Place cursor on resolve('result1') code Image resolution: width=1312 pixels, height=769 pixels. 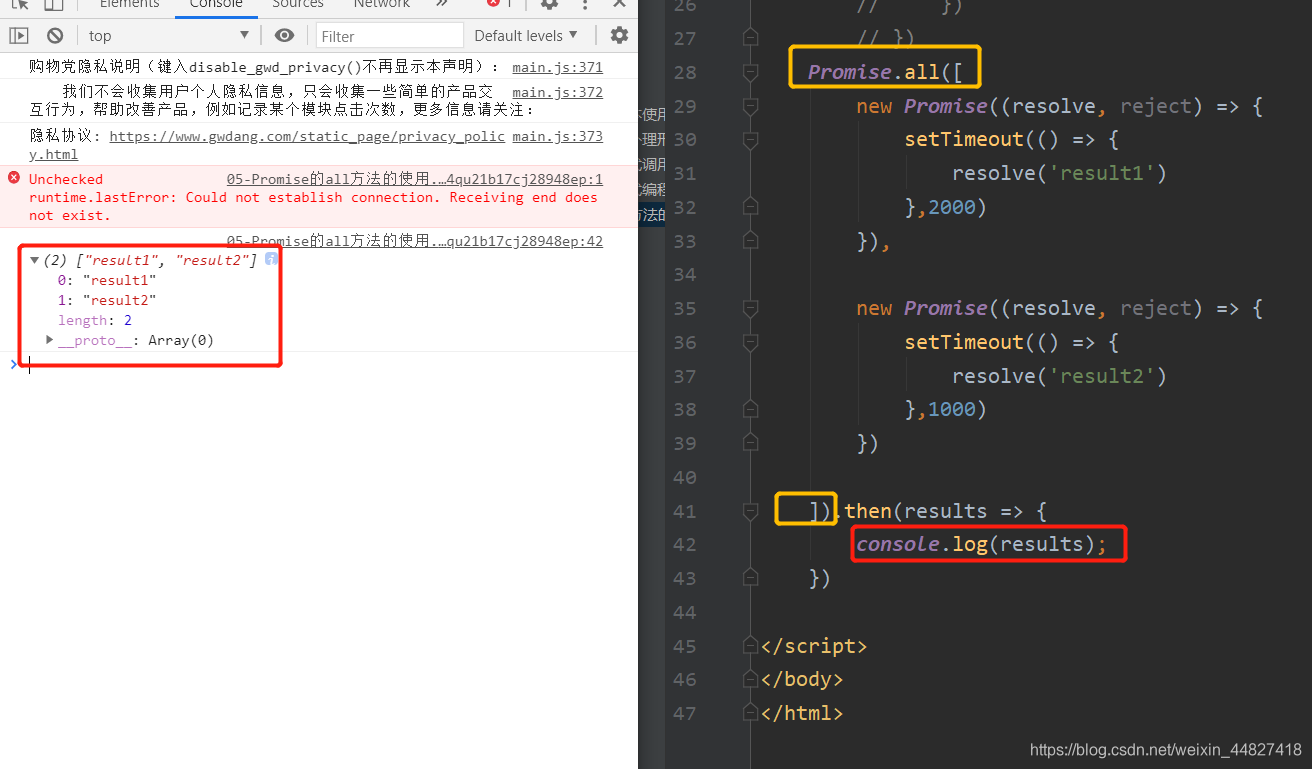tap(1060, 173)
